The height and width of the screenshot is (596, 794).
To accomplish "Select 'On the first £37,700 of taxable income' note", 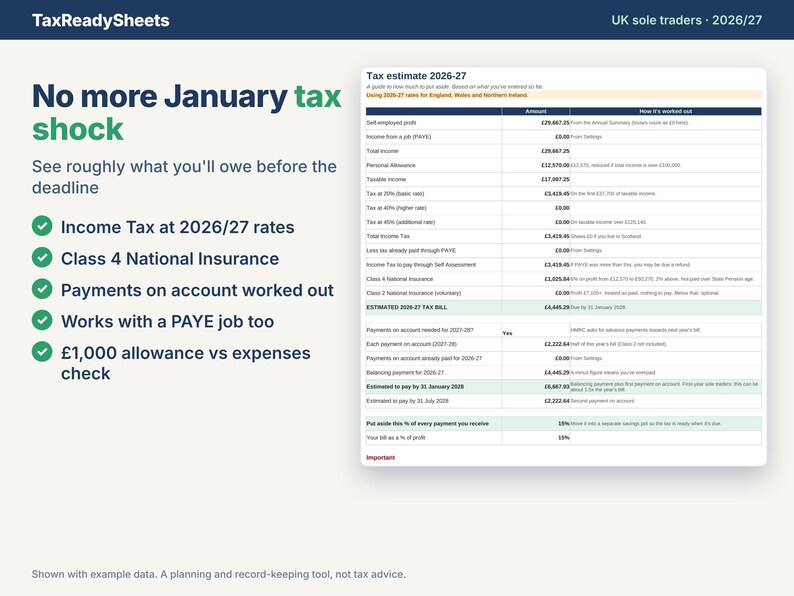I will click(x=613, y=193).
